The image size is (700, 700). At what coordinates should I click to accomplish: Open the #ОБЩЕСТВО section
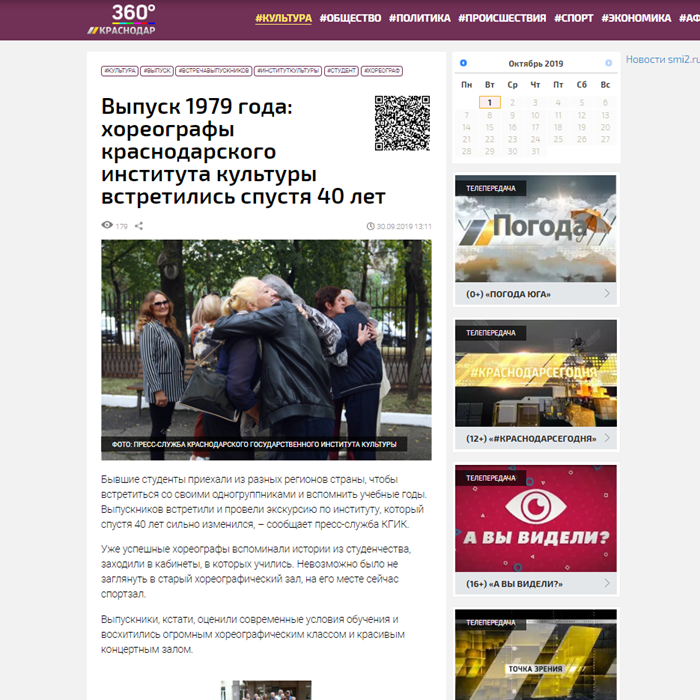[350, 18]
